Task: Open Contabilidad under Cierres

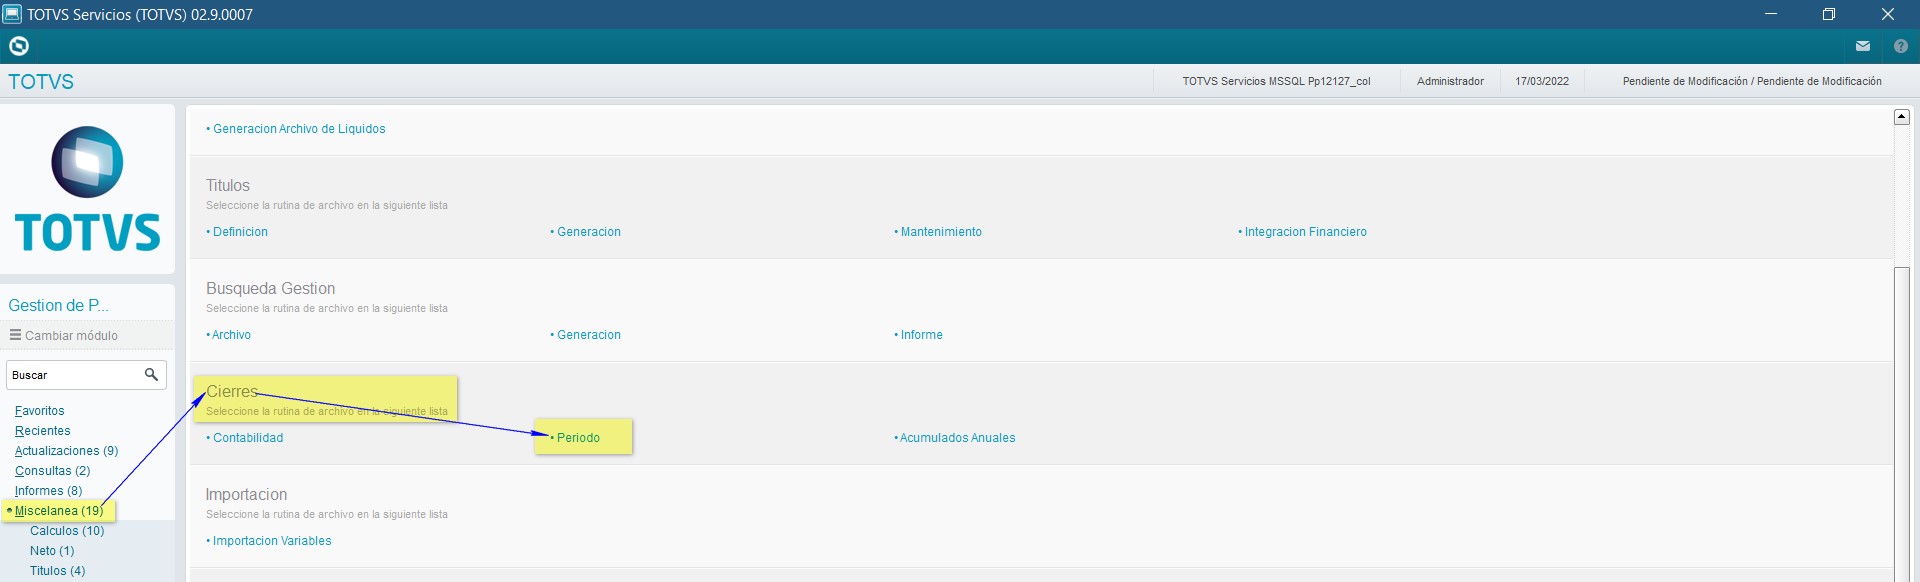Action: tap(247, 438)
